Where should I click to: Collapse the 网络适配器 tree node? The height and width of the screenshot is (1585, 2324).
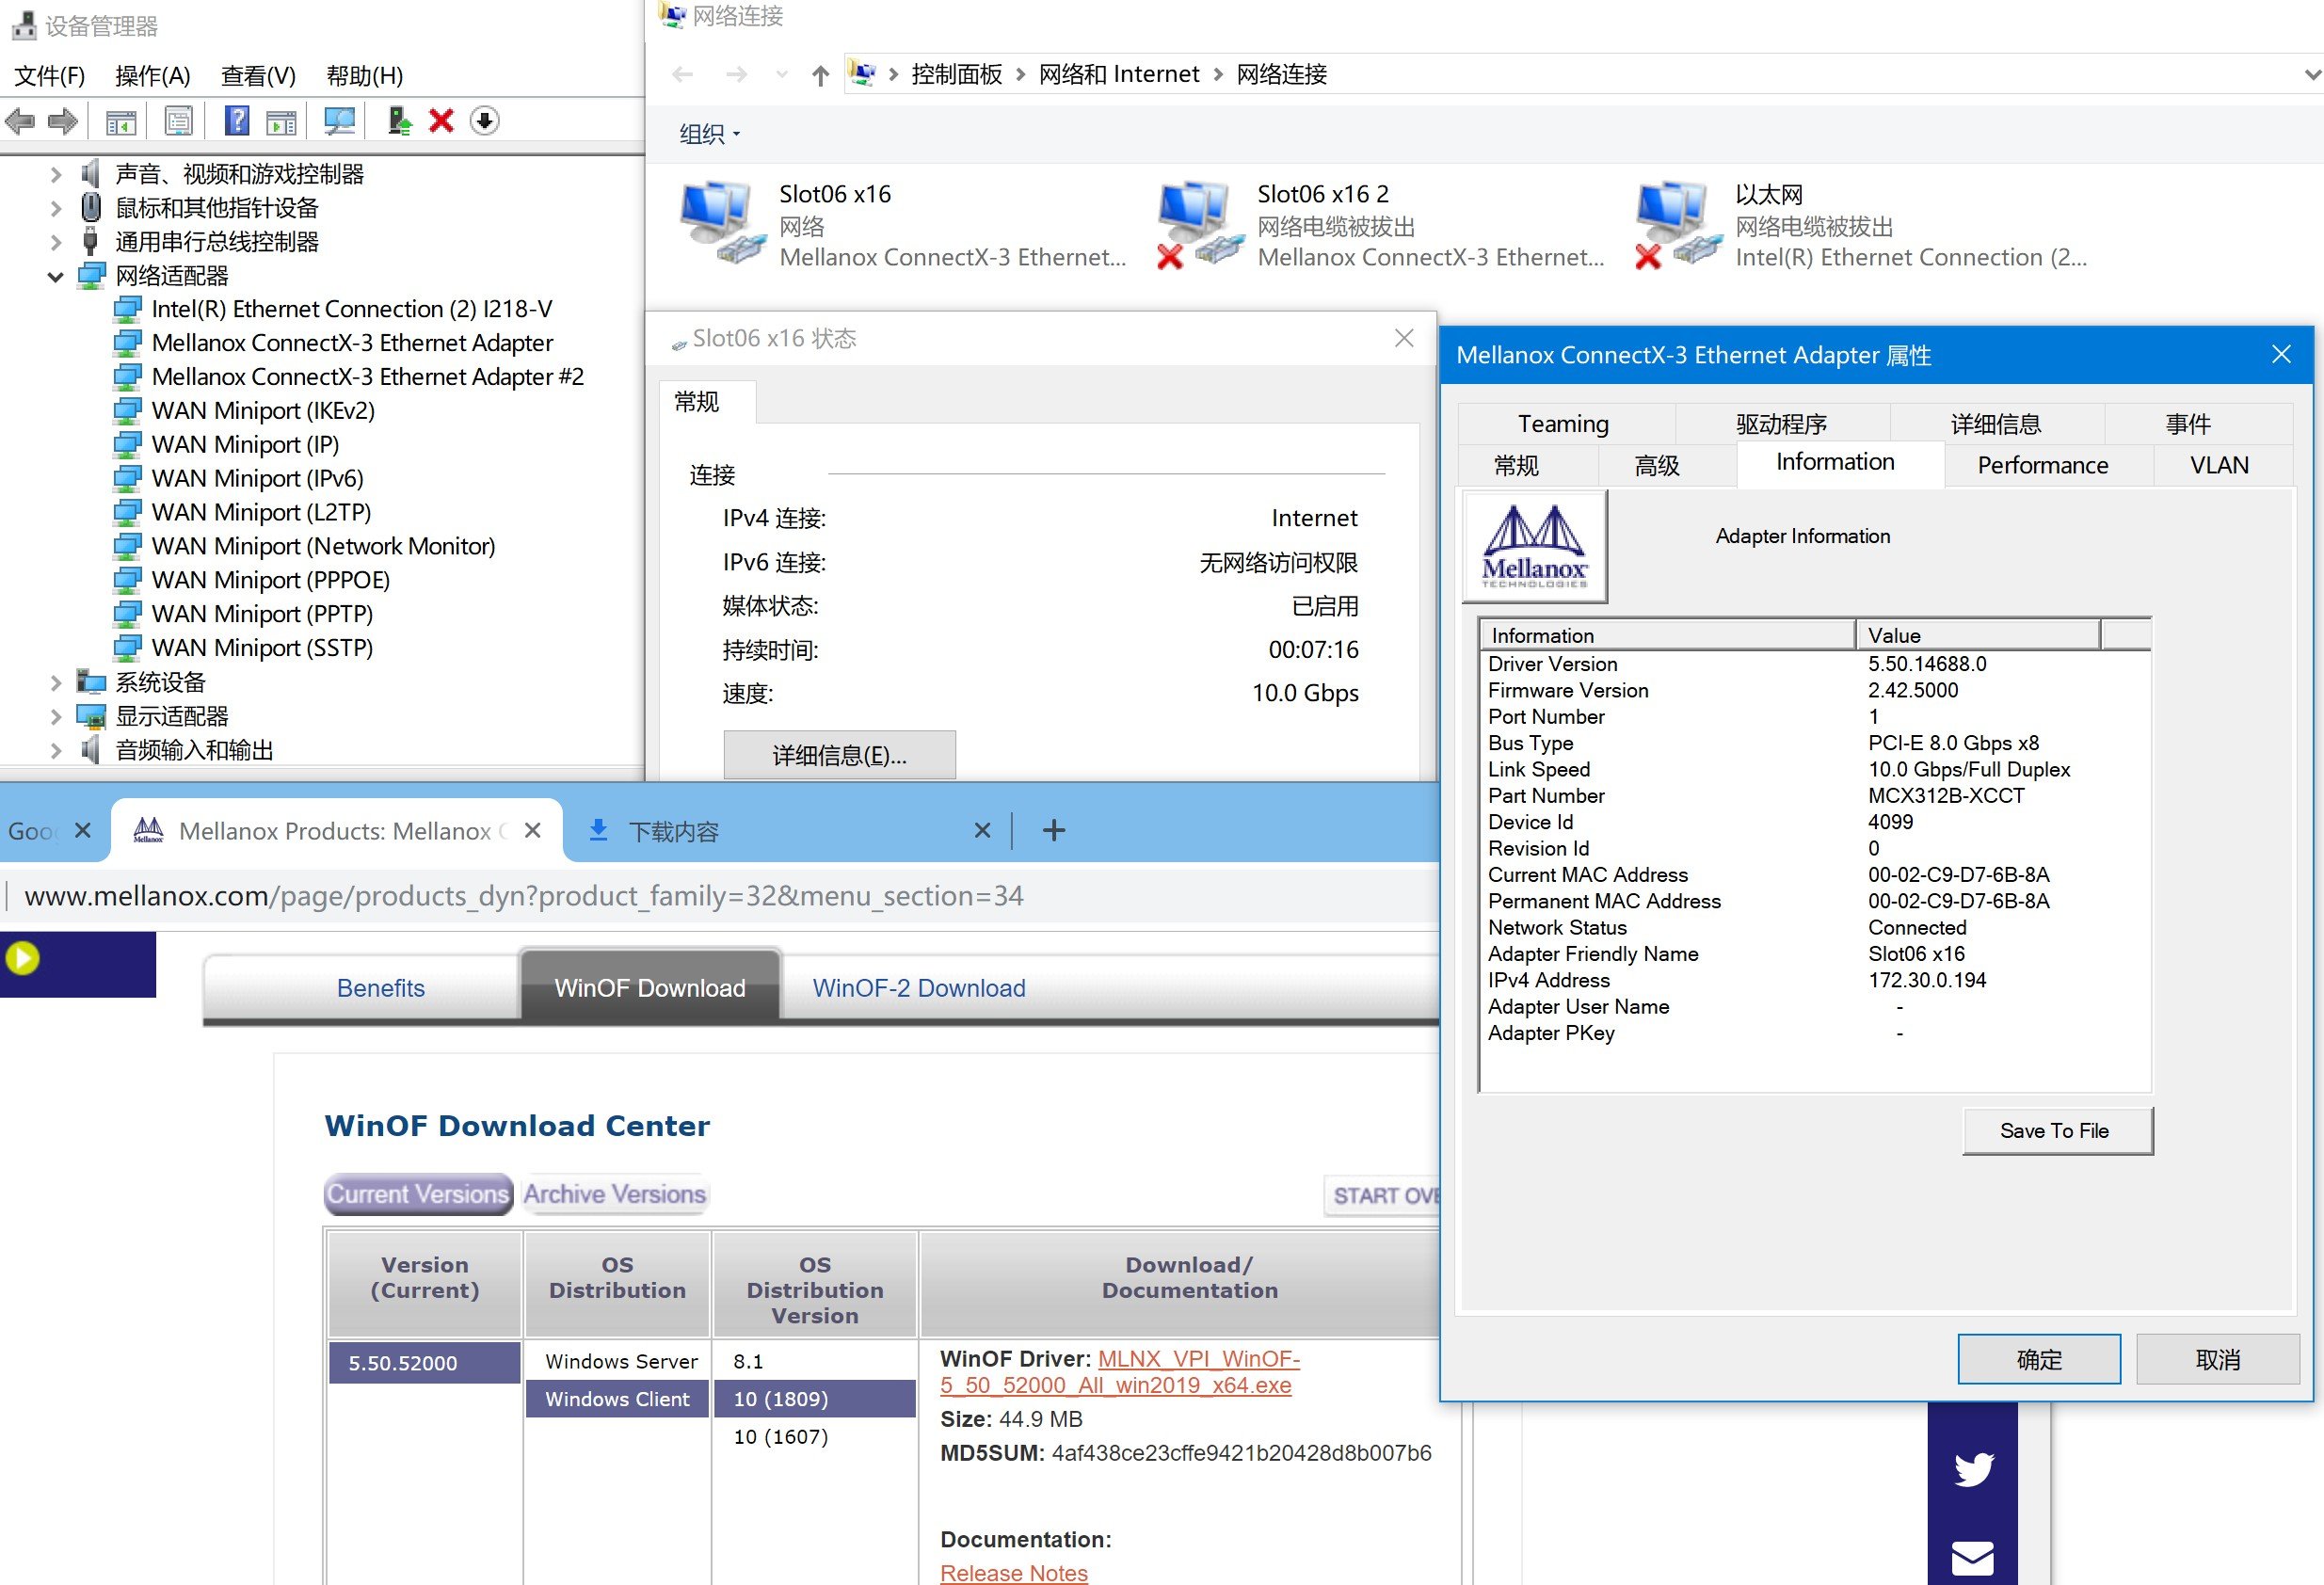coord(56,276)
